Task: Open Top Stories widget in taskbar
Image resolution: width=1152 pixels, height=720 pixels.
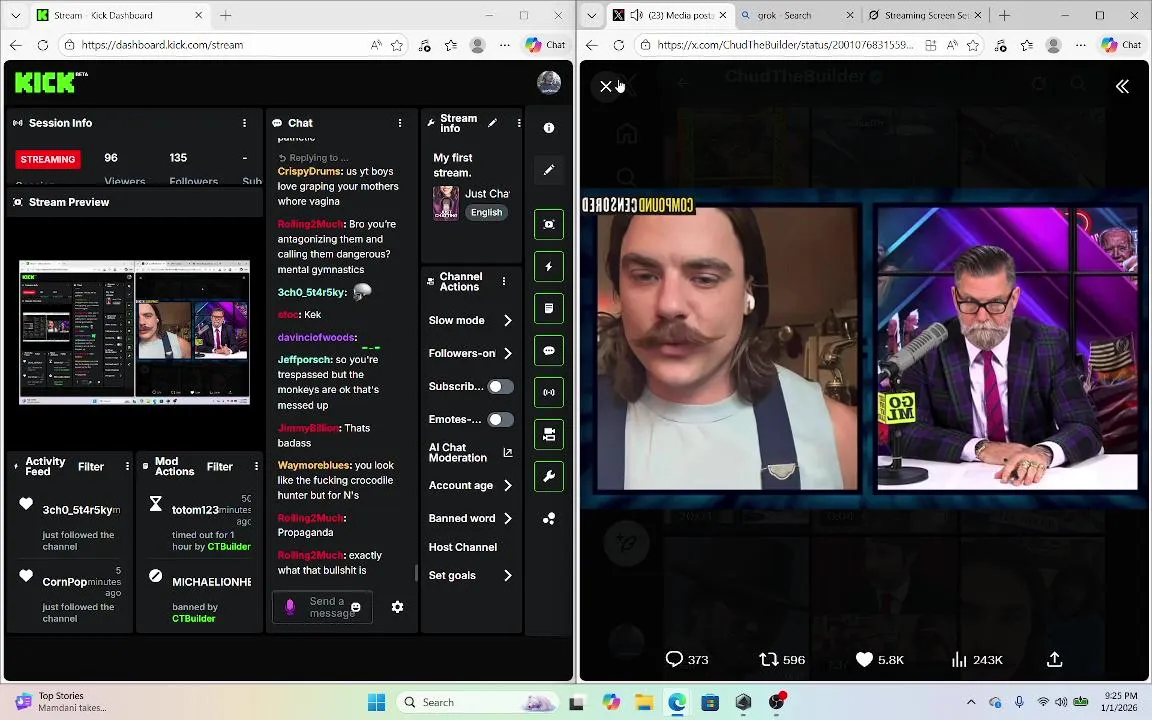Action: [62, 702]
